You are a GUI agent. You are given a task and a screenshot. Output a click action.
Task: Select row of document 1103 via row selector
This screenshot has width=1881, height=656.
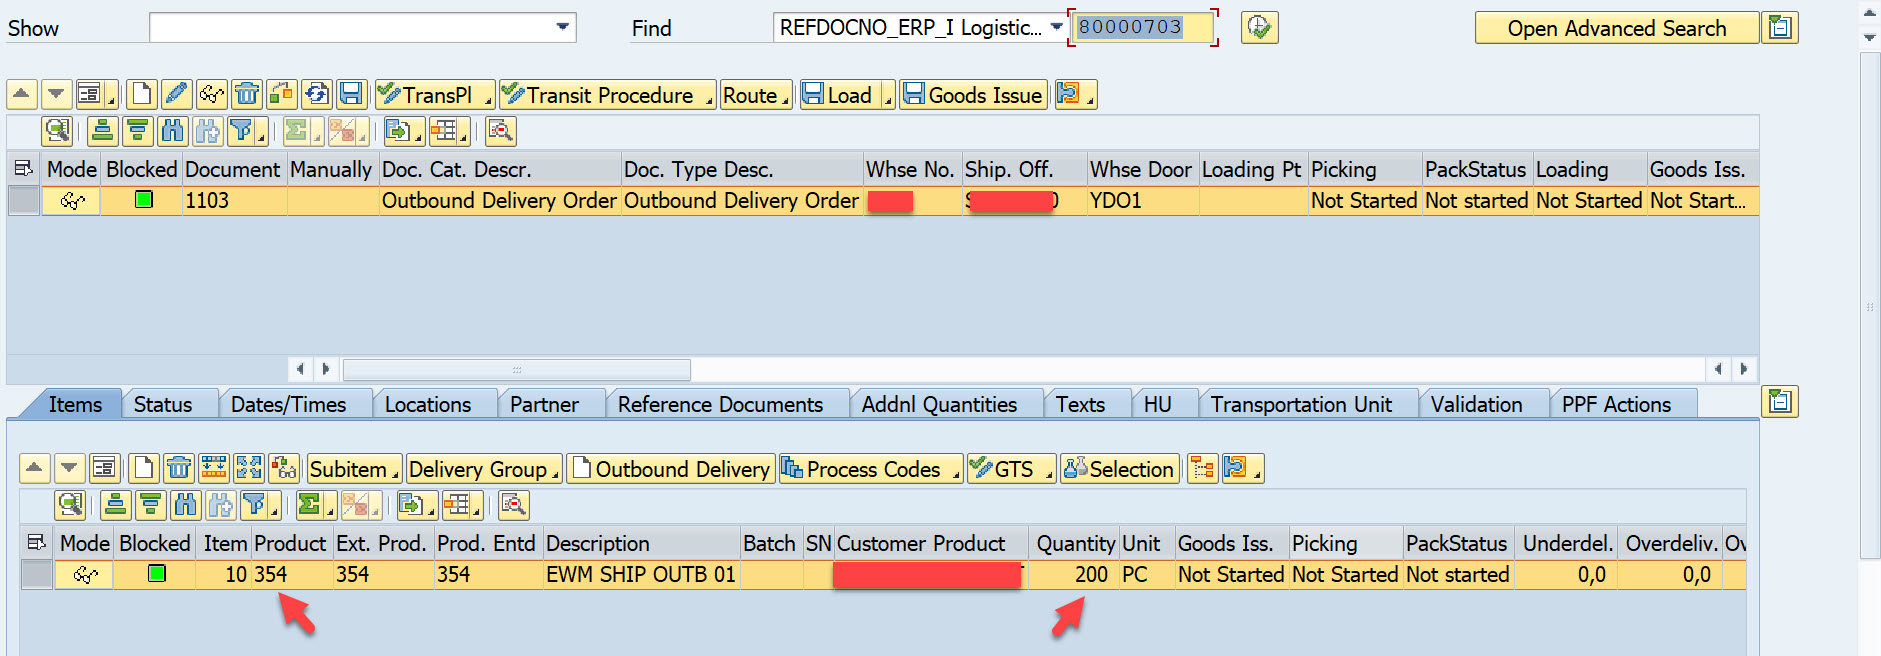24,200
